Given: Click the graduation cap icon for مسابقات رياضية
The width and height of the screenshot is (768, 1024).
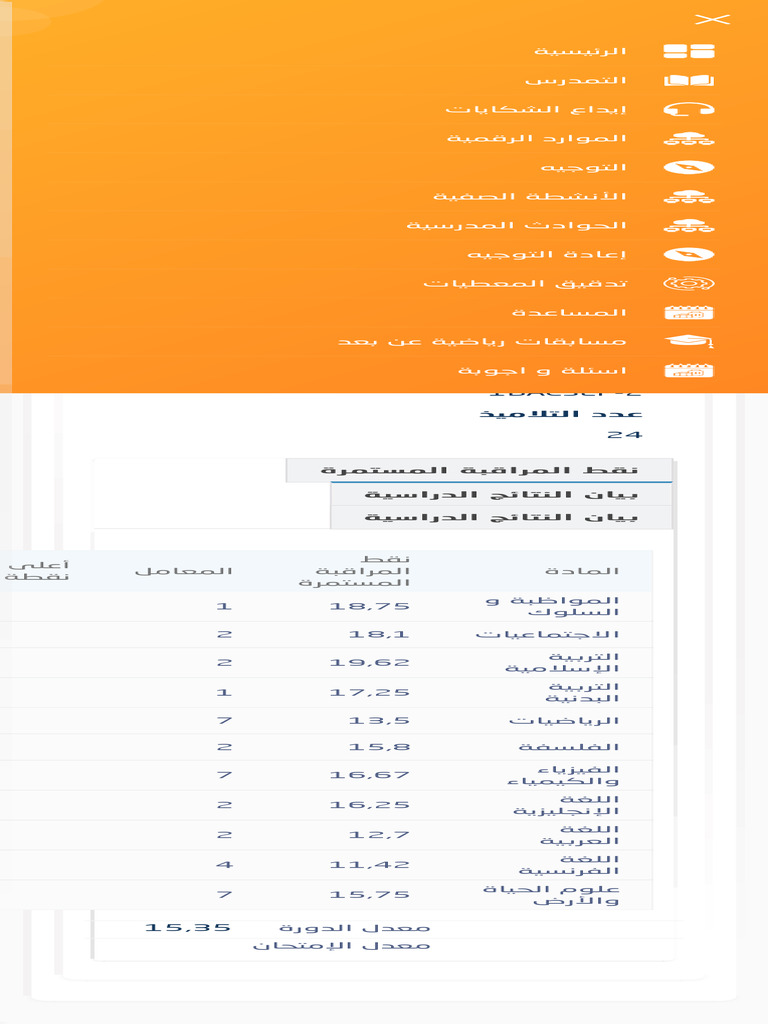Looking at the screenshot, I should pyautogui.click(x=689, y=341).
